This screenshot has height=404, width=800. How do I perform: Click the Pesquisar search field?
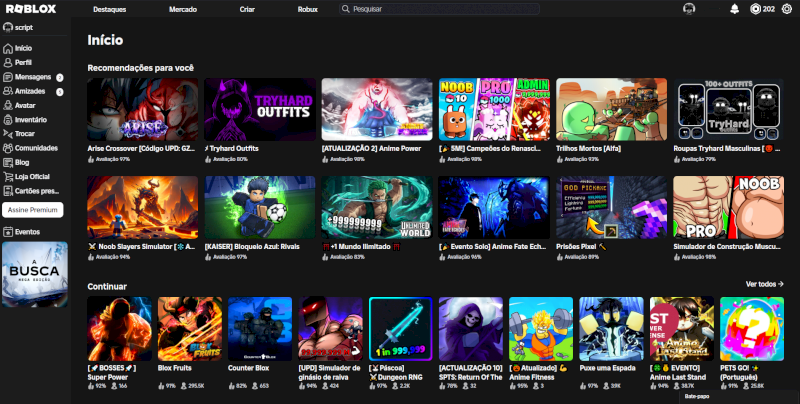coord(440,9)
